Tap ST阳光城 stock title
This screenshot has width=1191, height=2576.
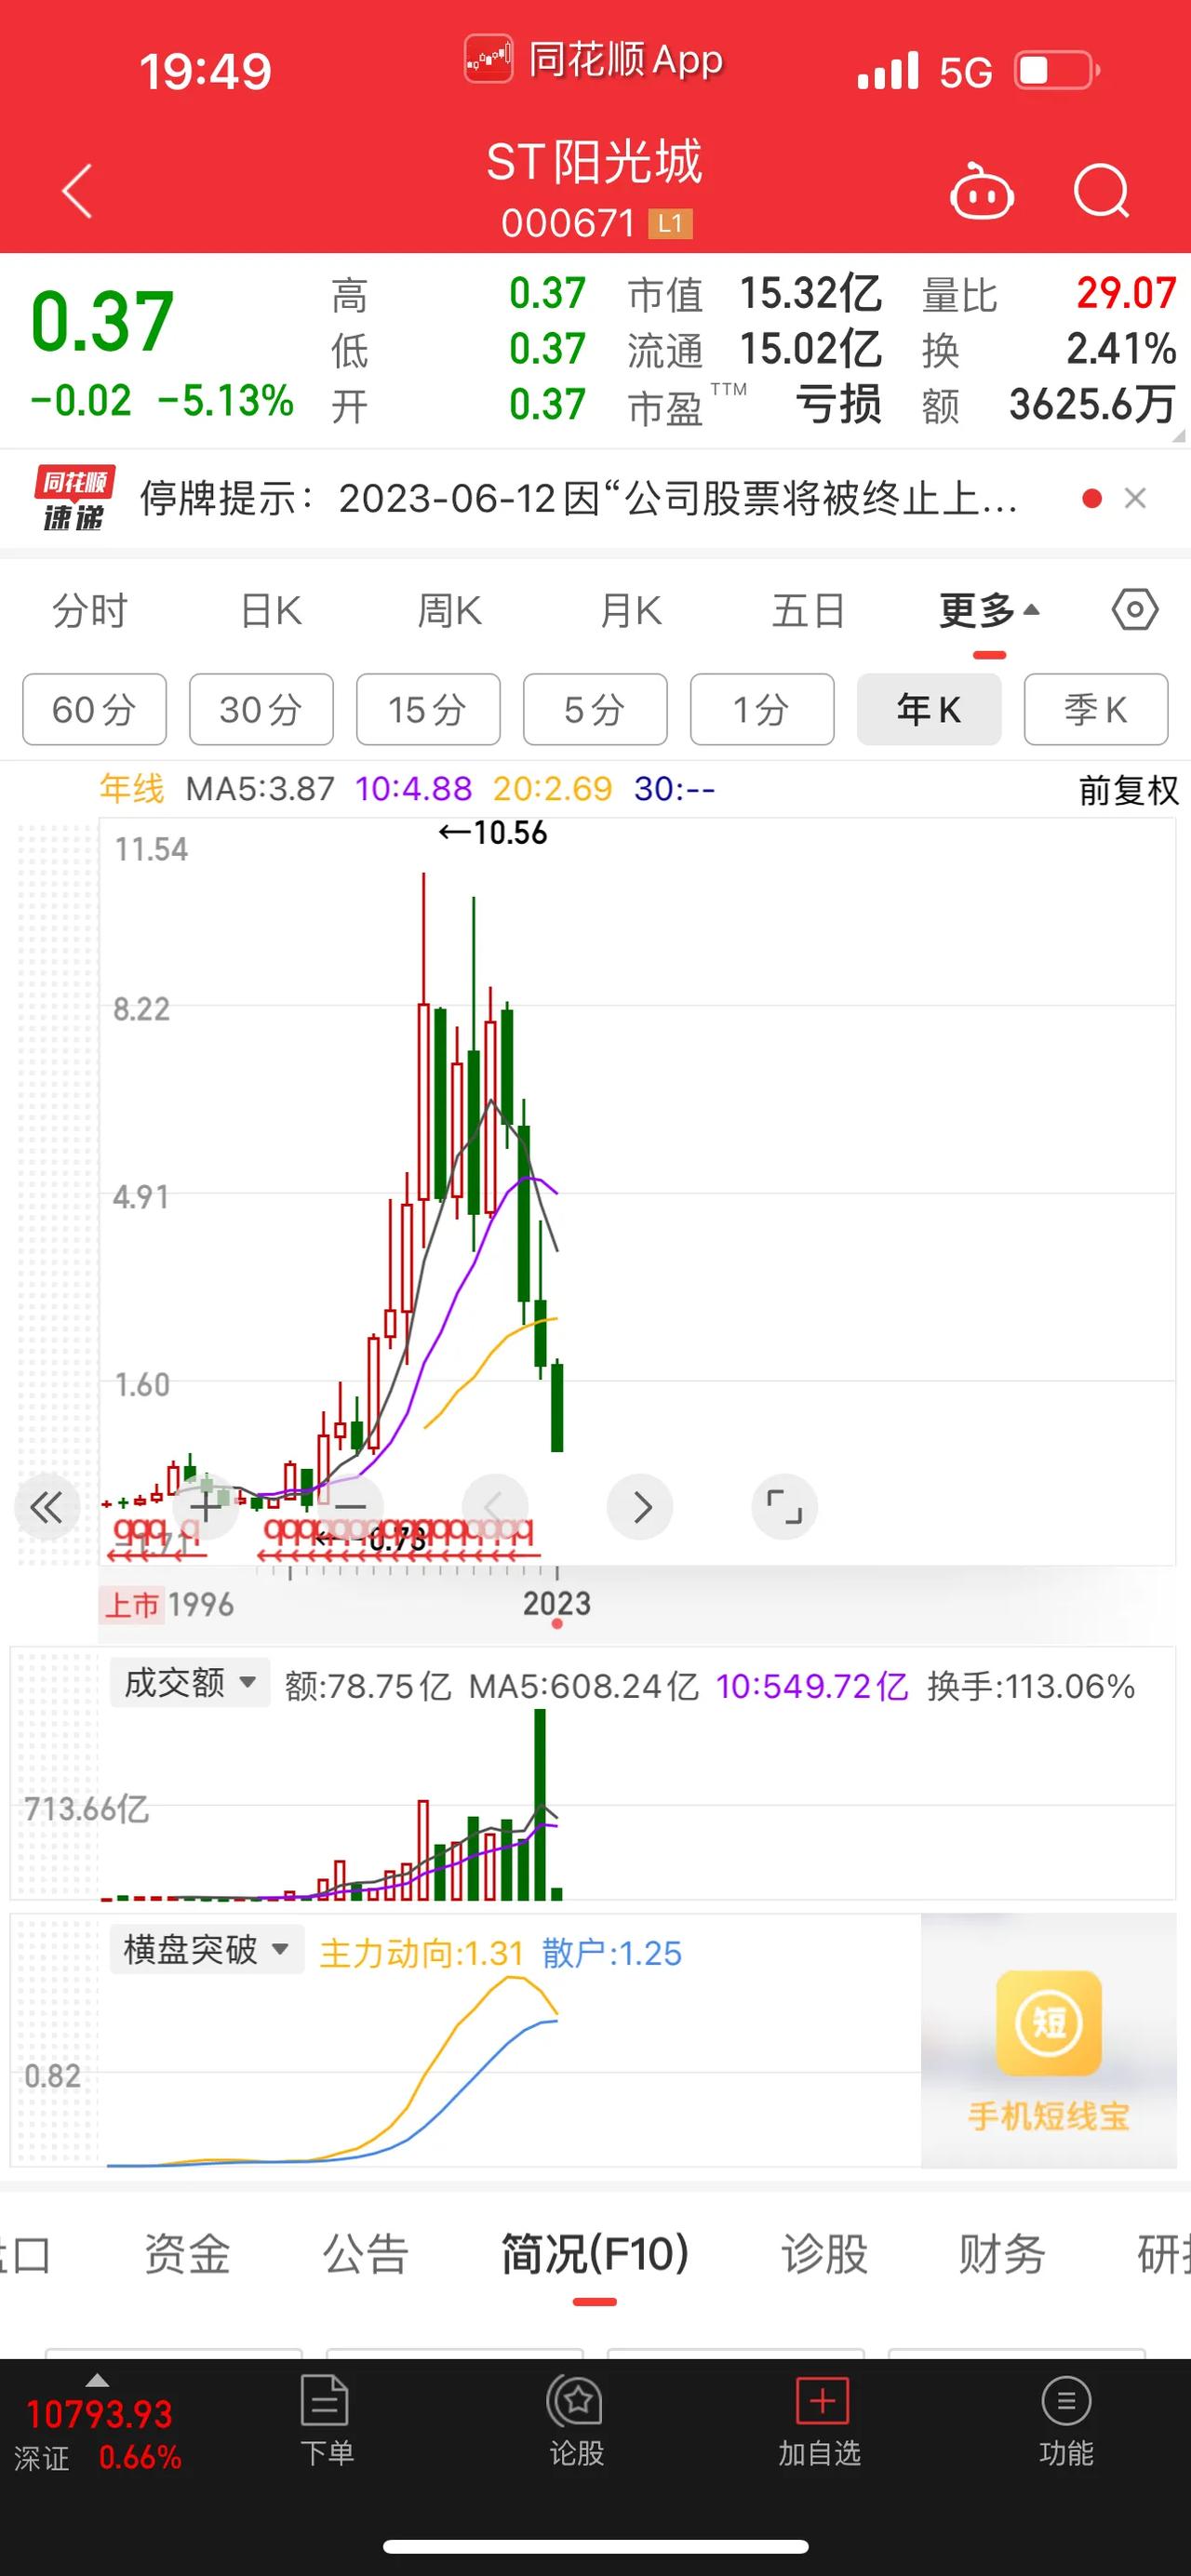pyautogui.click(x=594, y=162)
